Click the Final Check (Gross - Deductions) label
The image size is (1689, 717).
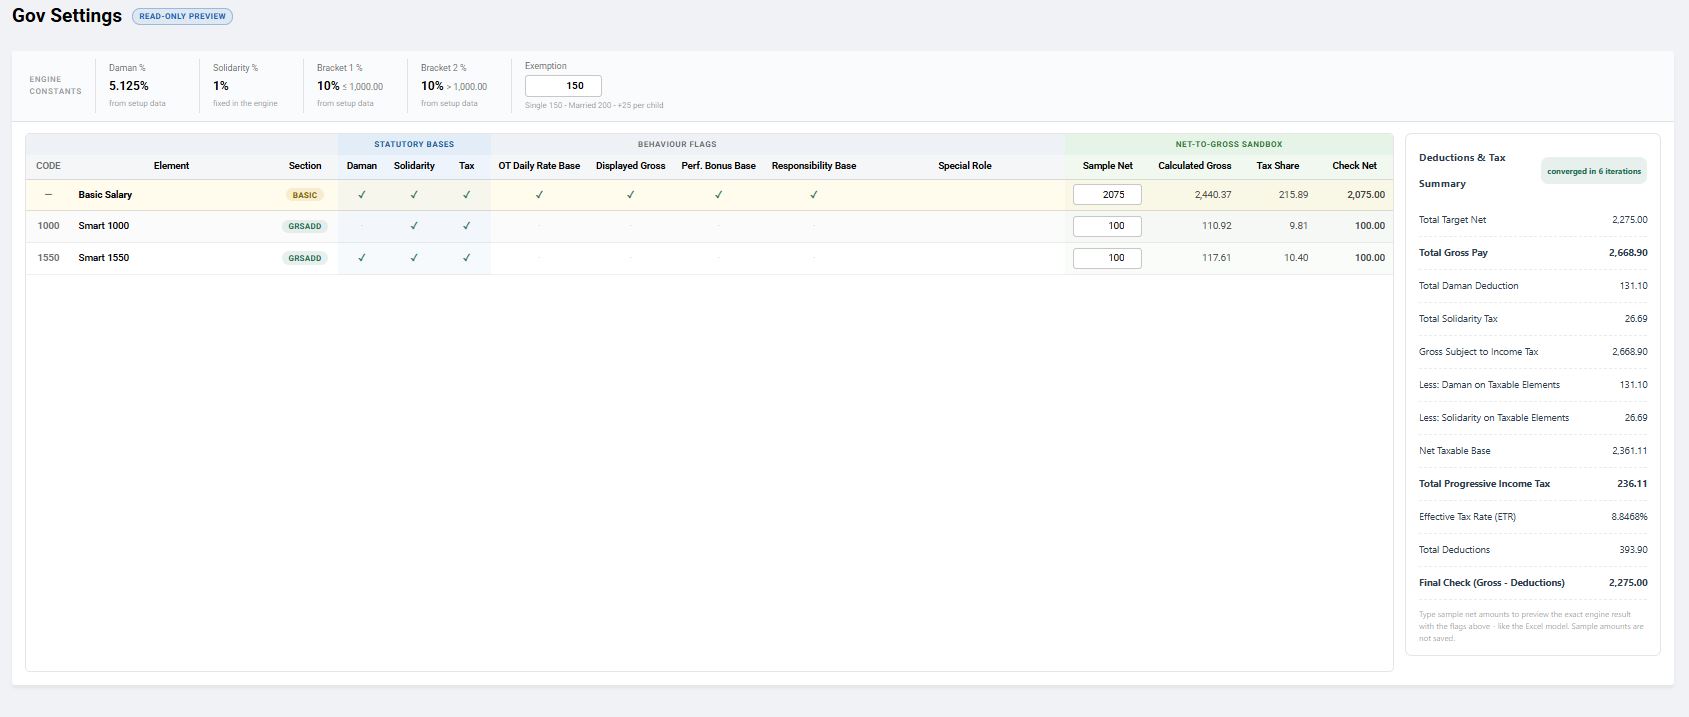point(1492,583)
